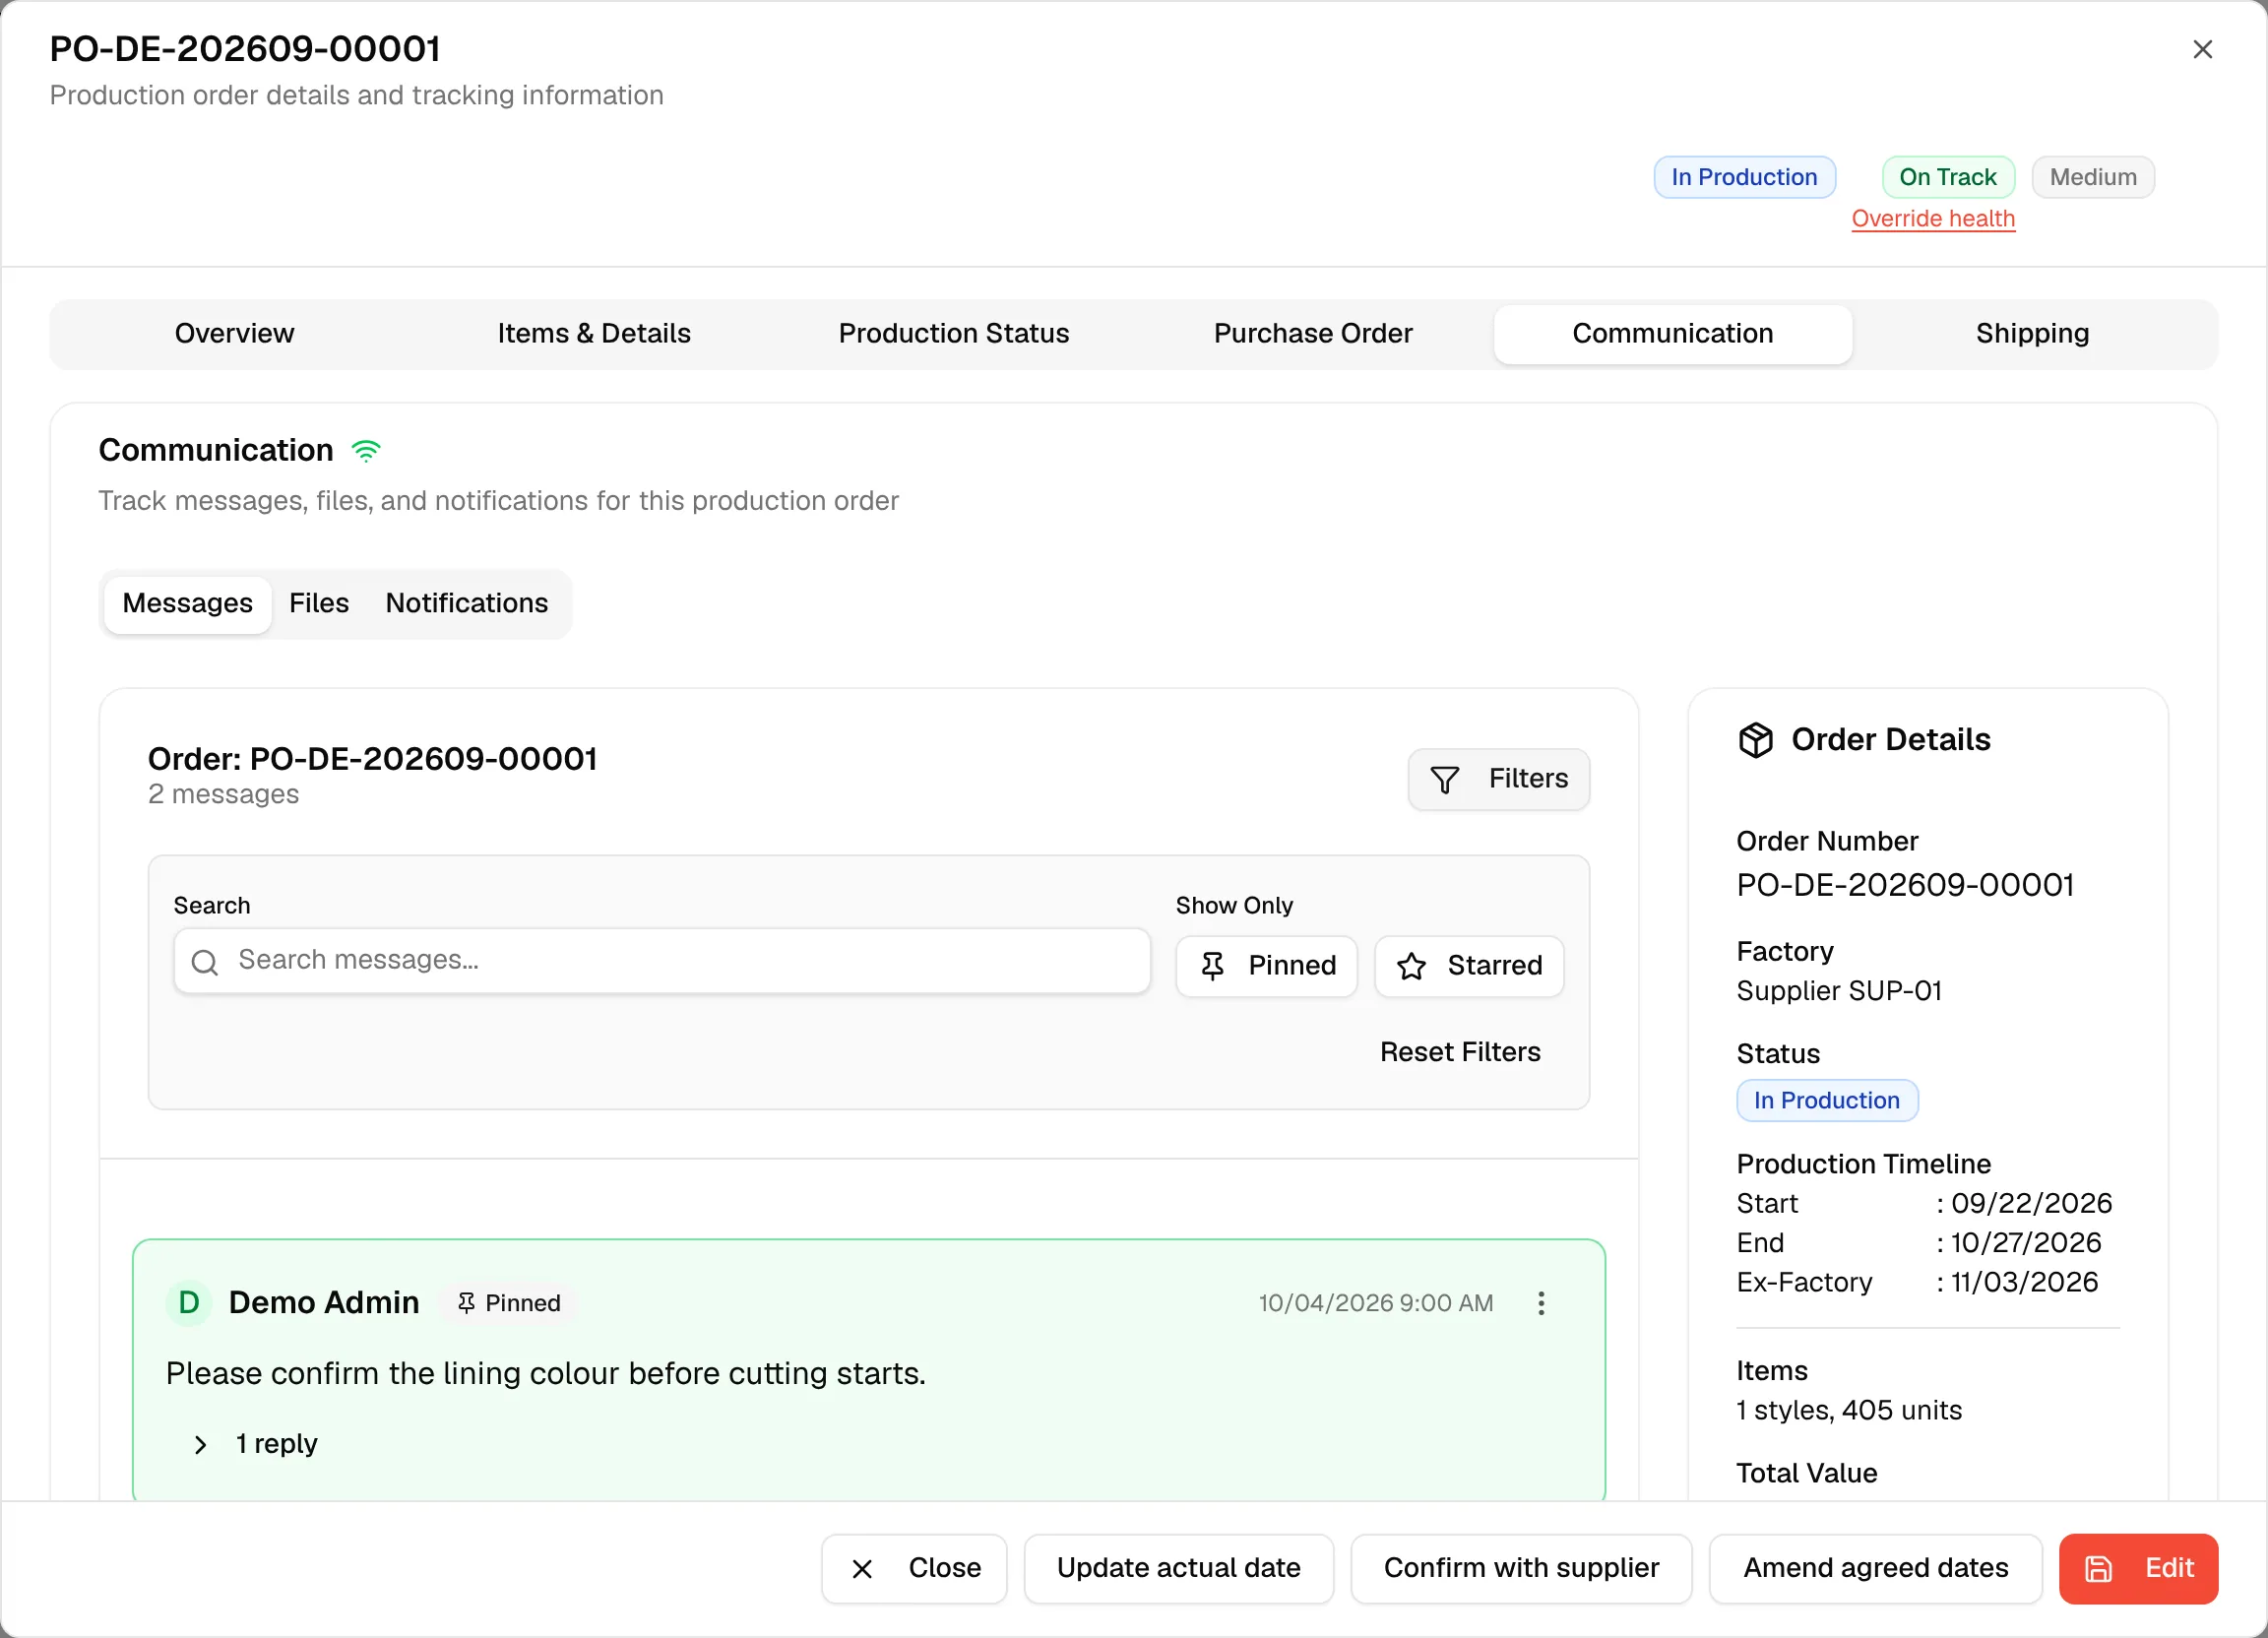Toggle the Filters panel button
This screenshot has height=1638, width=2268.
[1498, 779]
